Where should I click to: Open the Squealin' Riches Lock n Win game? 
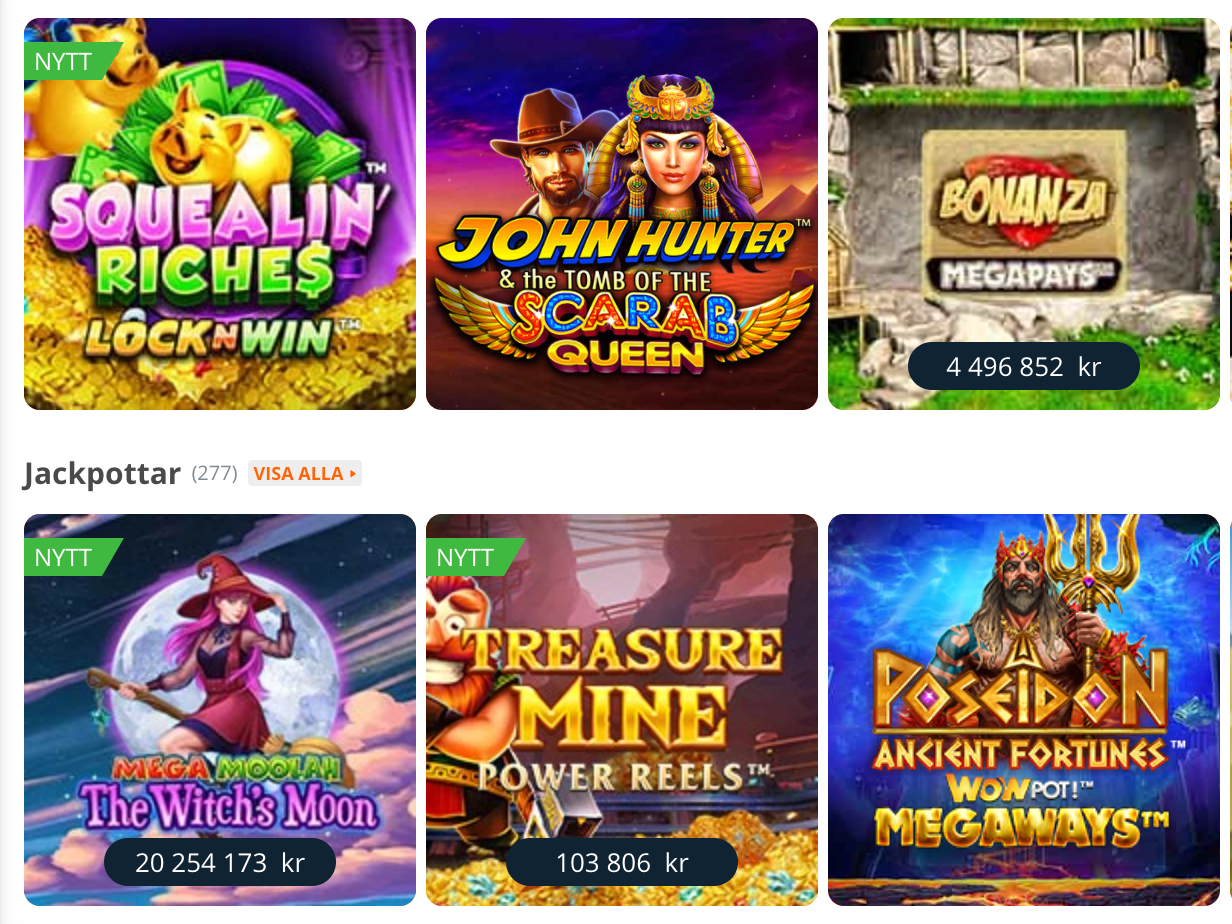(220, 214)
